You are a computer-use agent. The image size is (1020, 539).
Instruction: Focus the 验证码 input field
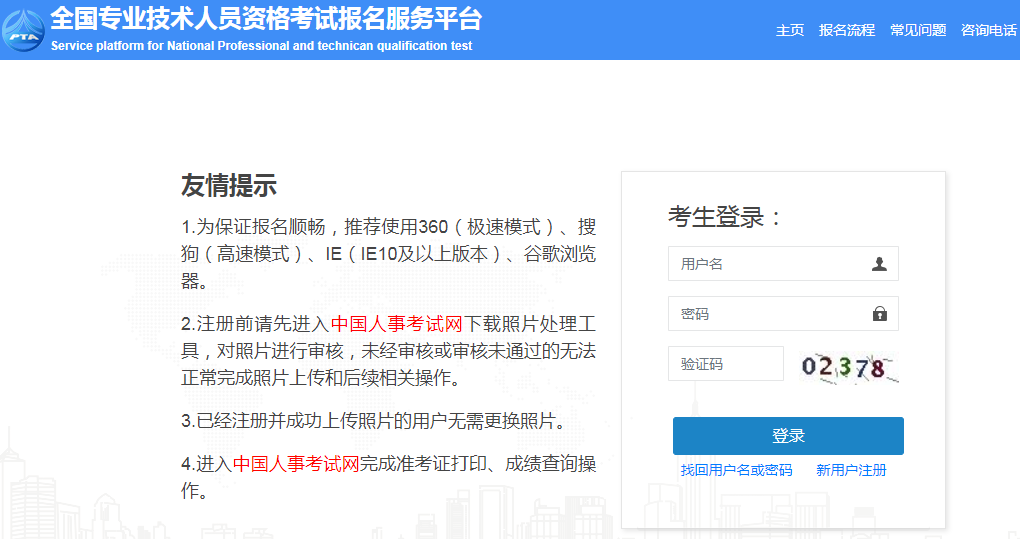725,363
